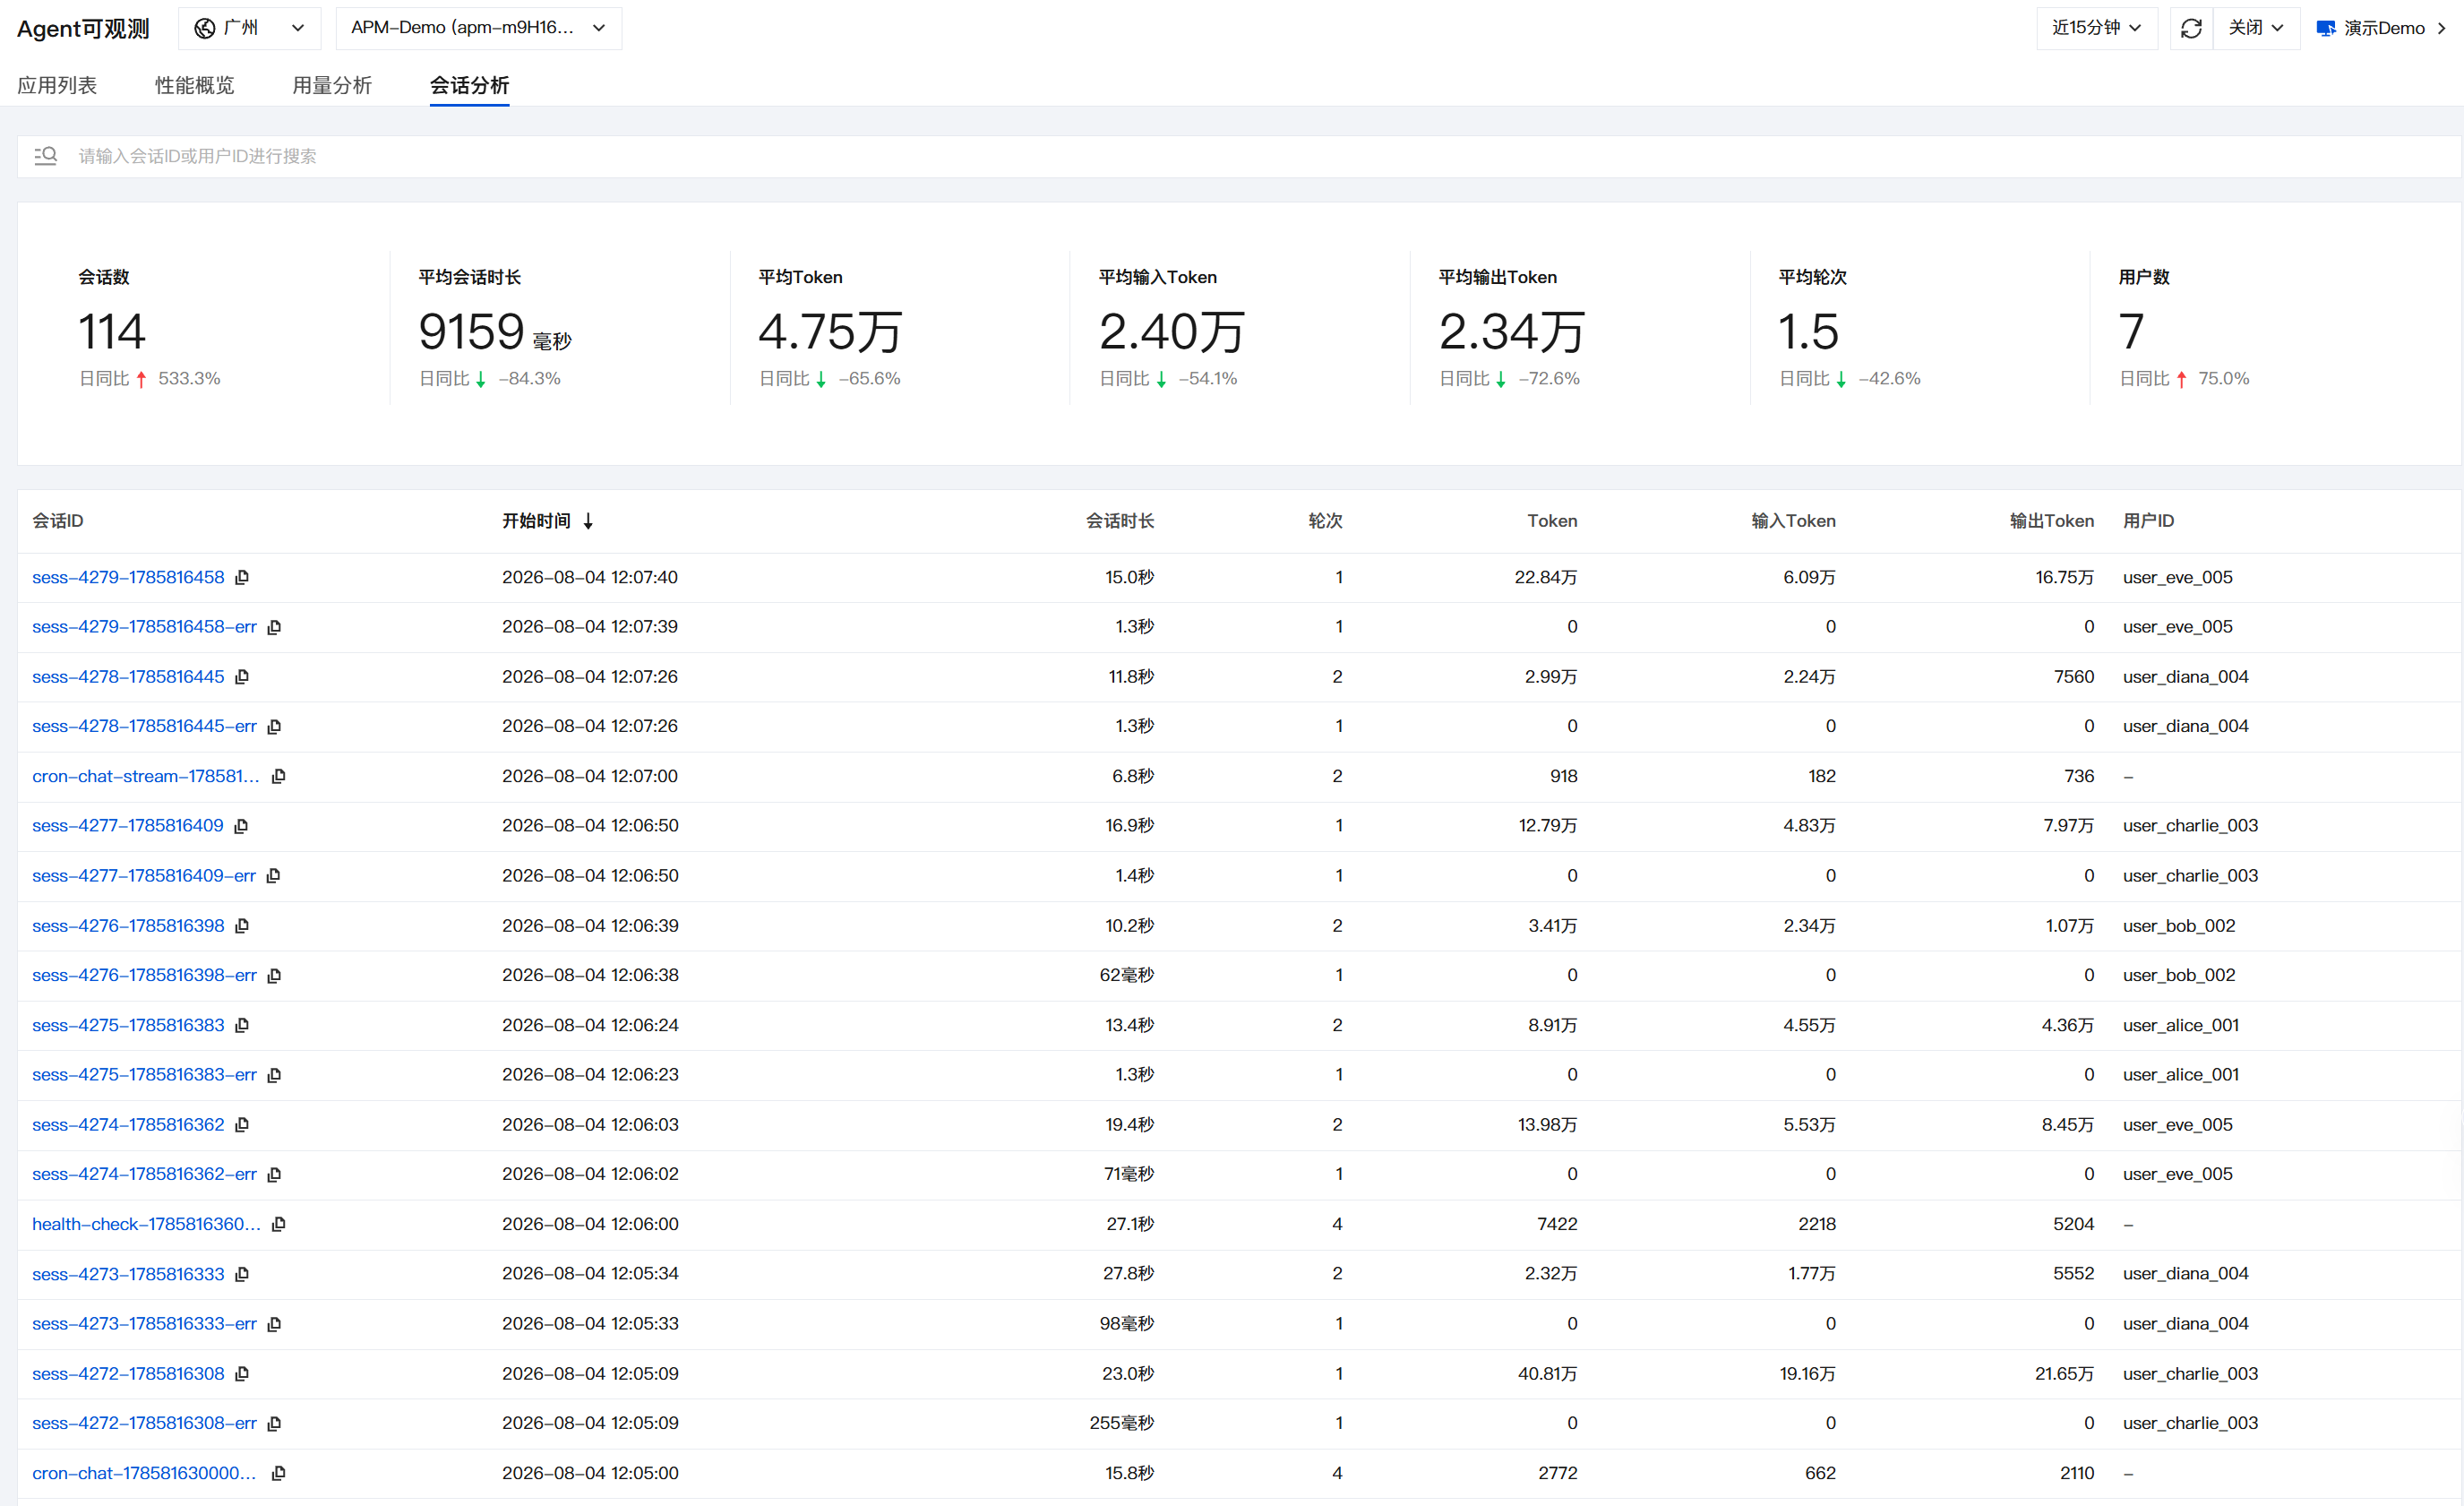This screenshot has width=2464, height=1506.
Task: Open the 广州 region dropdown
Action: pyautogui.click(x=250, y=28)
